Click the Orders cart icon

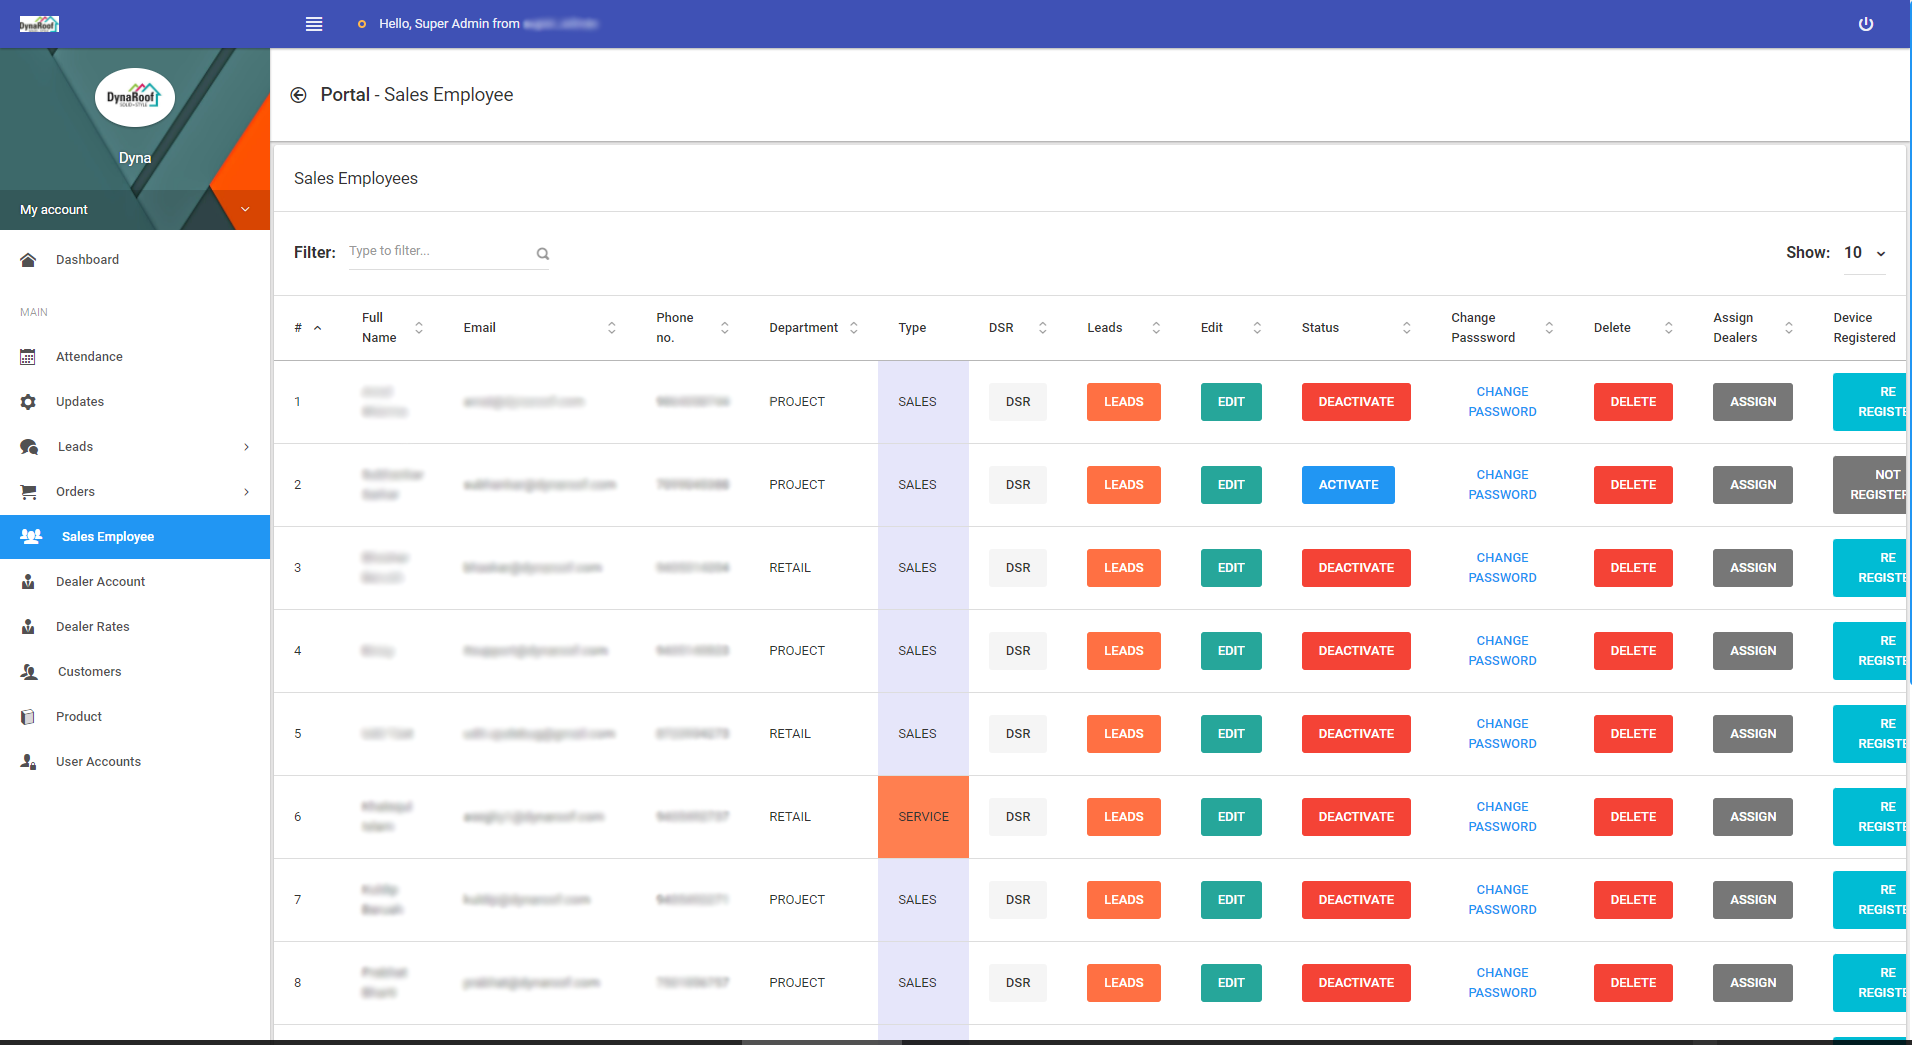(29, 491)
